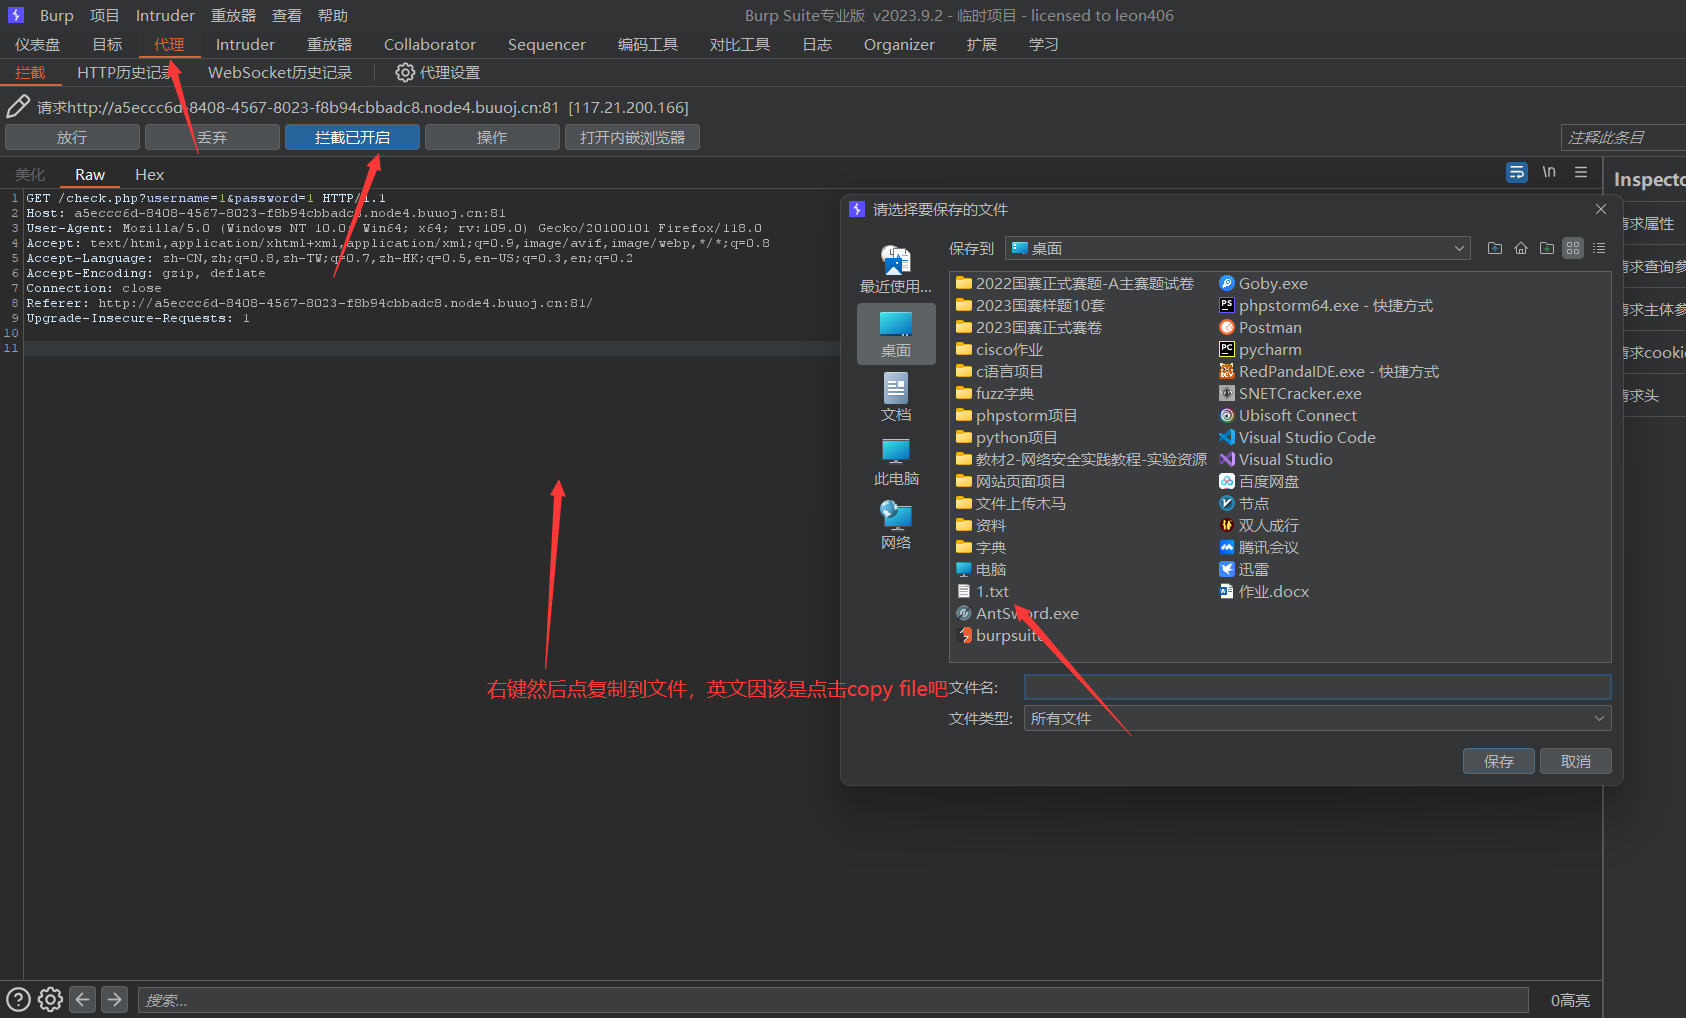The width and height of the screenshot is (1686, 1018).
Task: Switch to the Collaborator tab
Action: [430, 44]
